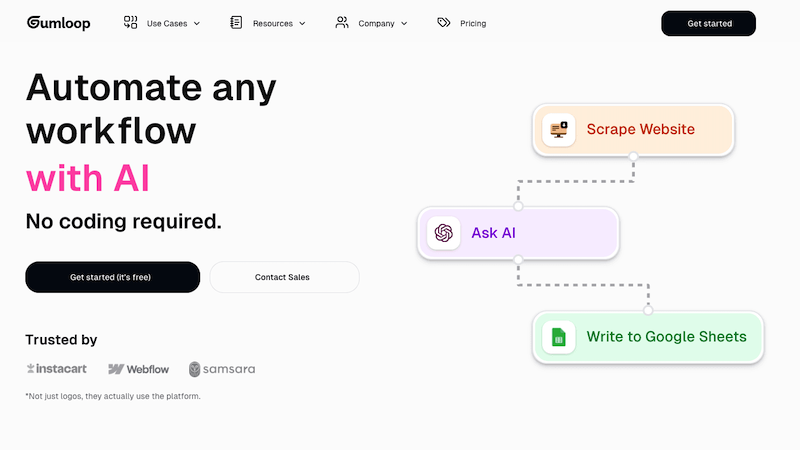Click Get started in the header
The image size is (800, 450).
[x=709, y=23]
